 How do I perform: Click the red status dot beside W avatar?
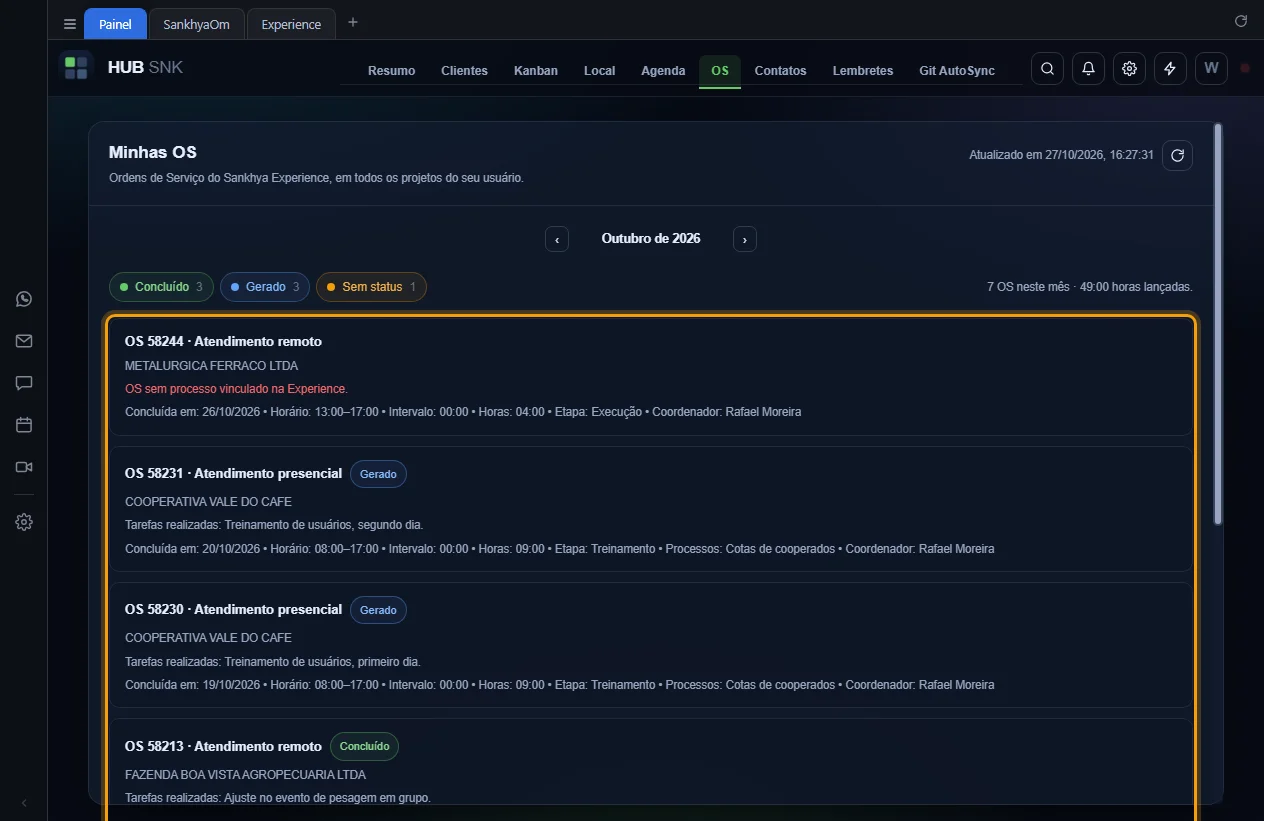(1245, 68)
